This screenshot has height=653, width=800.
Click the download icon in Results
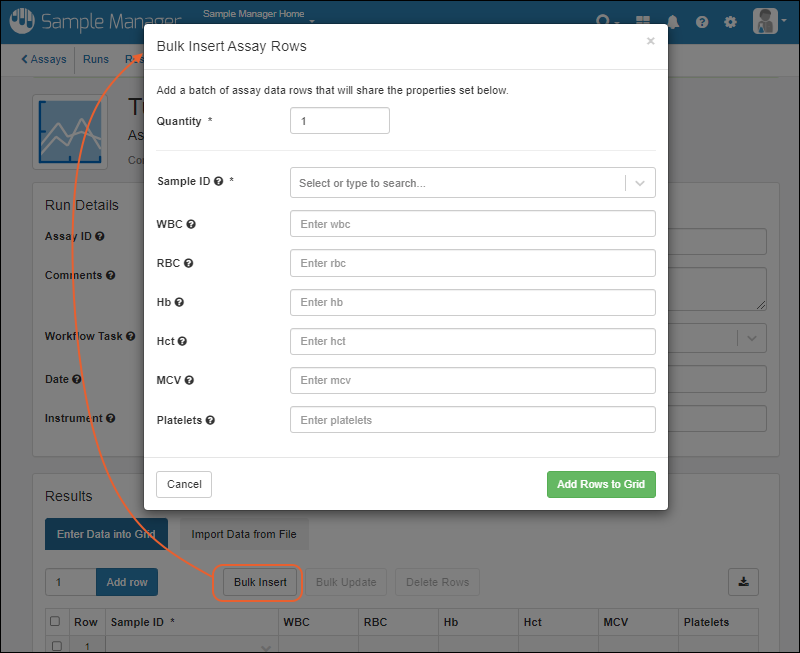click(x=743, y=581)
